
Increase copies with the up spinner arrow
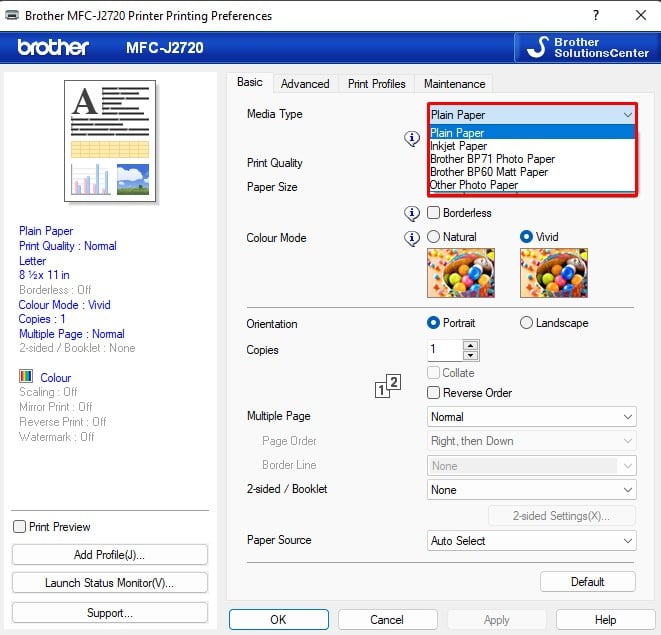[x=470, y=346]
